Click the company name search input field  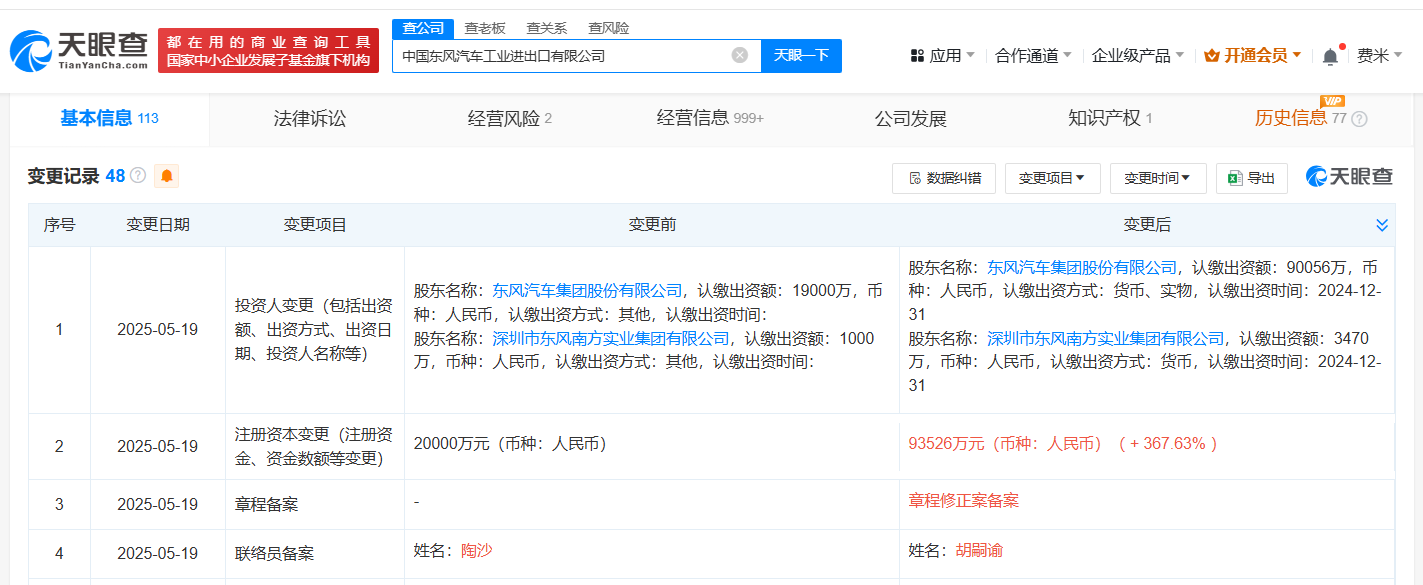pos(560,56)
